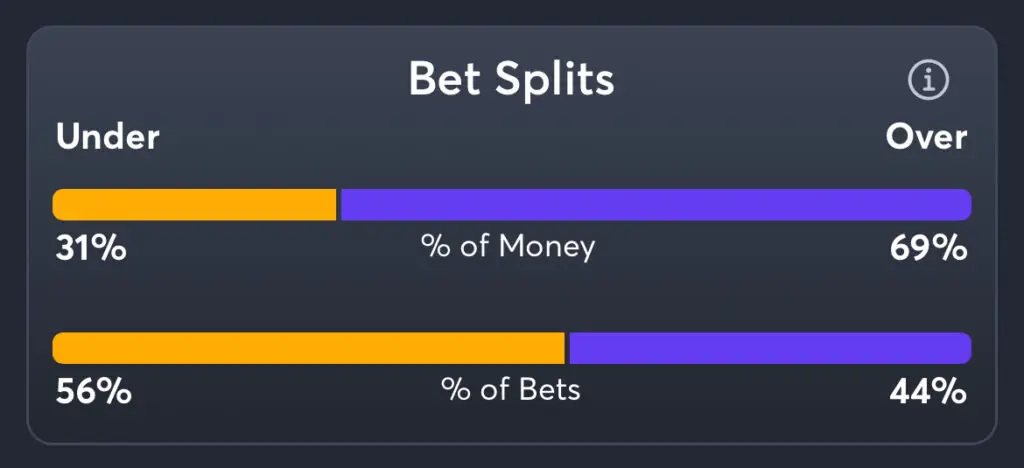
Task: Select the 69% money value
Action: click(x=928, y=247)
